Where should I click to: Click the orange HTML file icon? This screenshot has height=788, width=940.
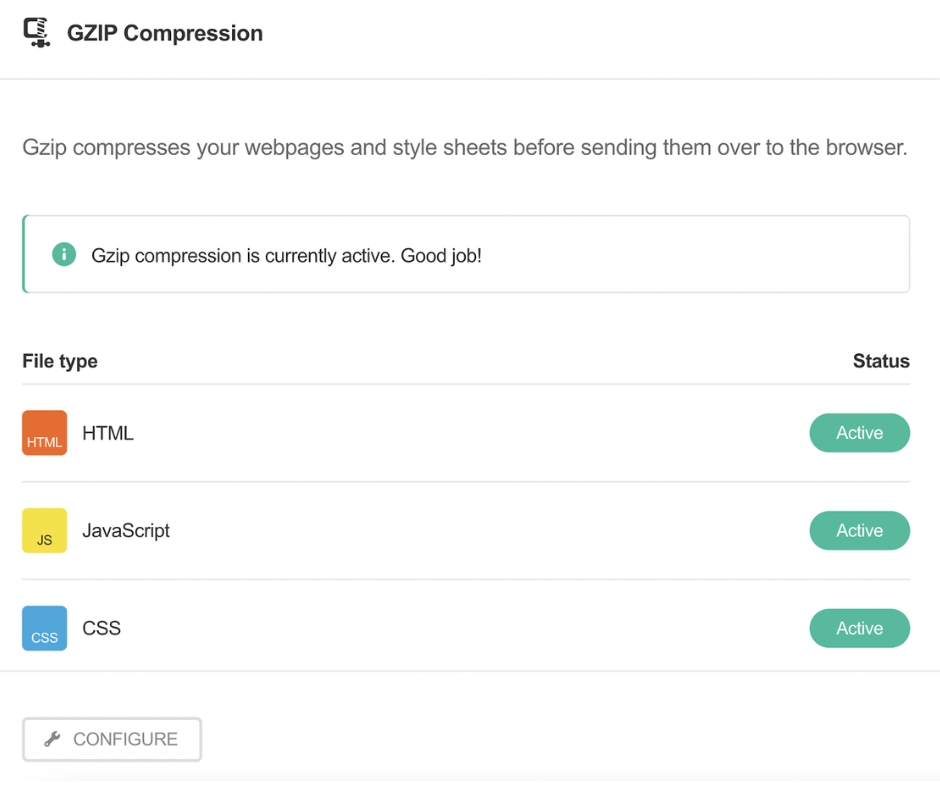click(44, 433)
